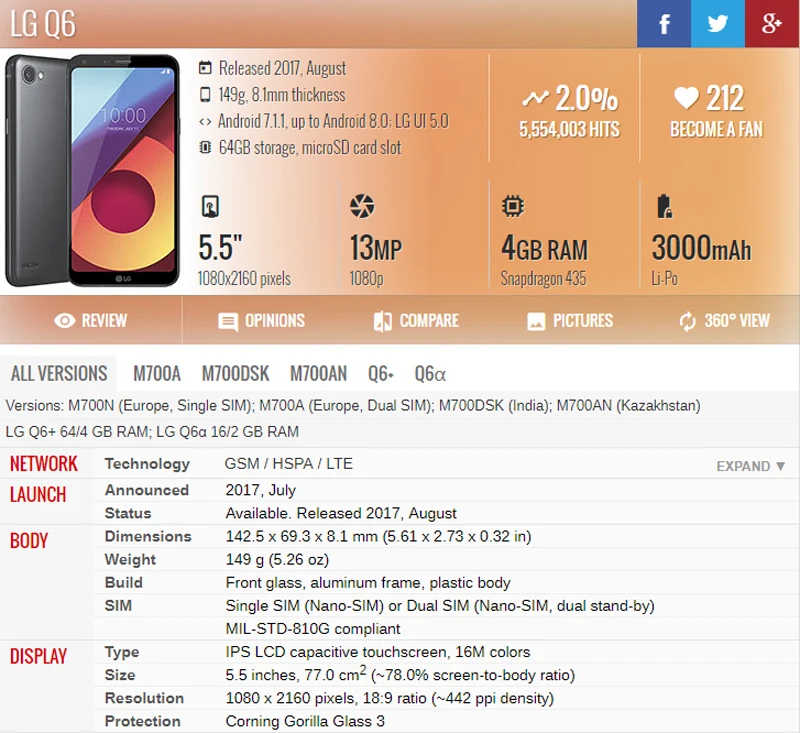Click the DISPLAY section heading
800x733 pixels.
38,656
